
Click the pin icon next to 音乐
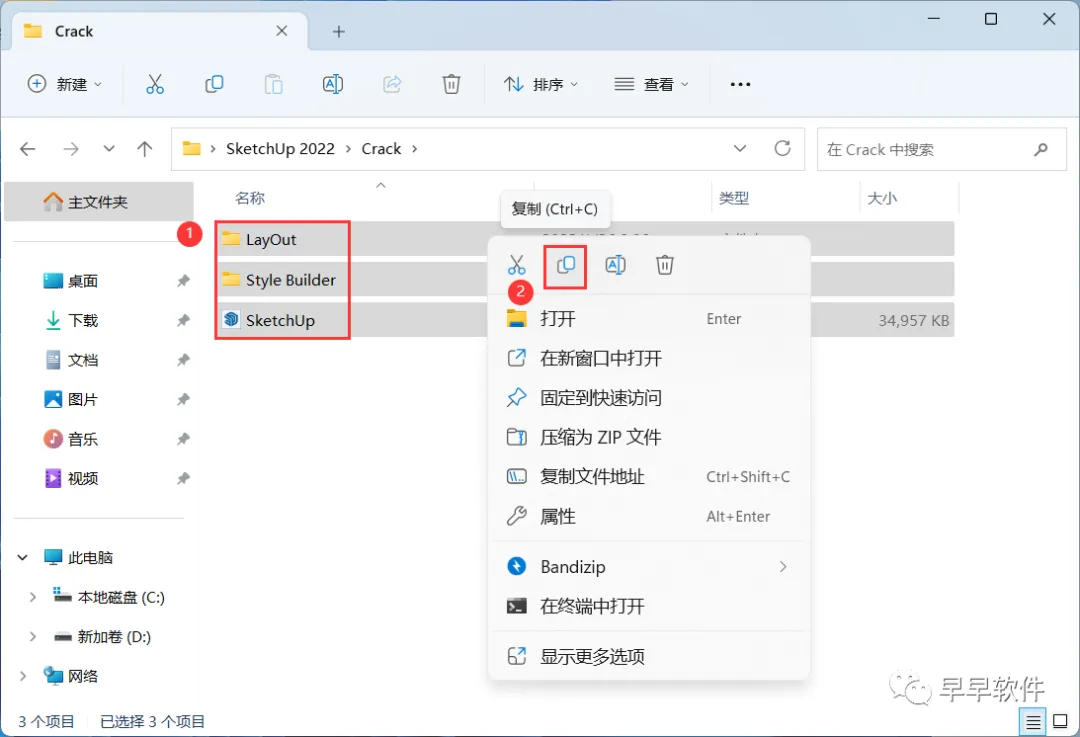(183, 439)
